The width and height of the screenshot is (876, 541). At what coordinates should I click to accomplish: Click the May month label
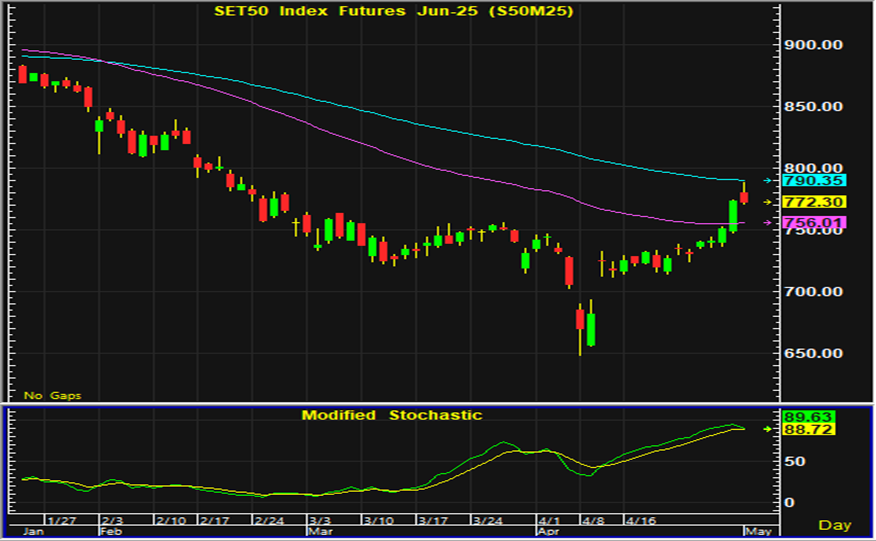pyautogui.click(x=759, y=531)
